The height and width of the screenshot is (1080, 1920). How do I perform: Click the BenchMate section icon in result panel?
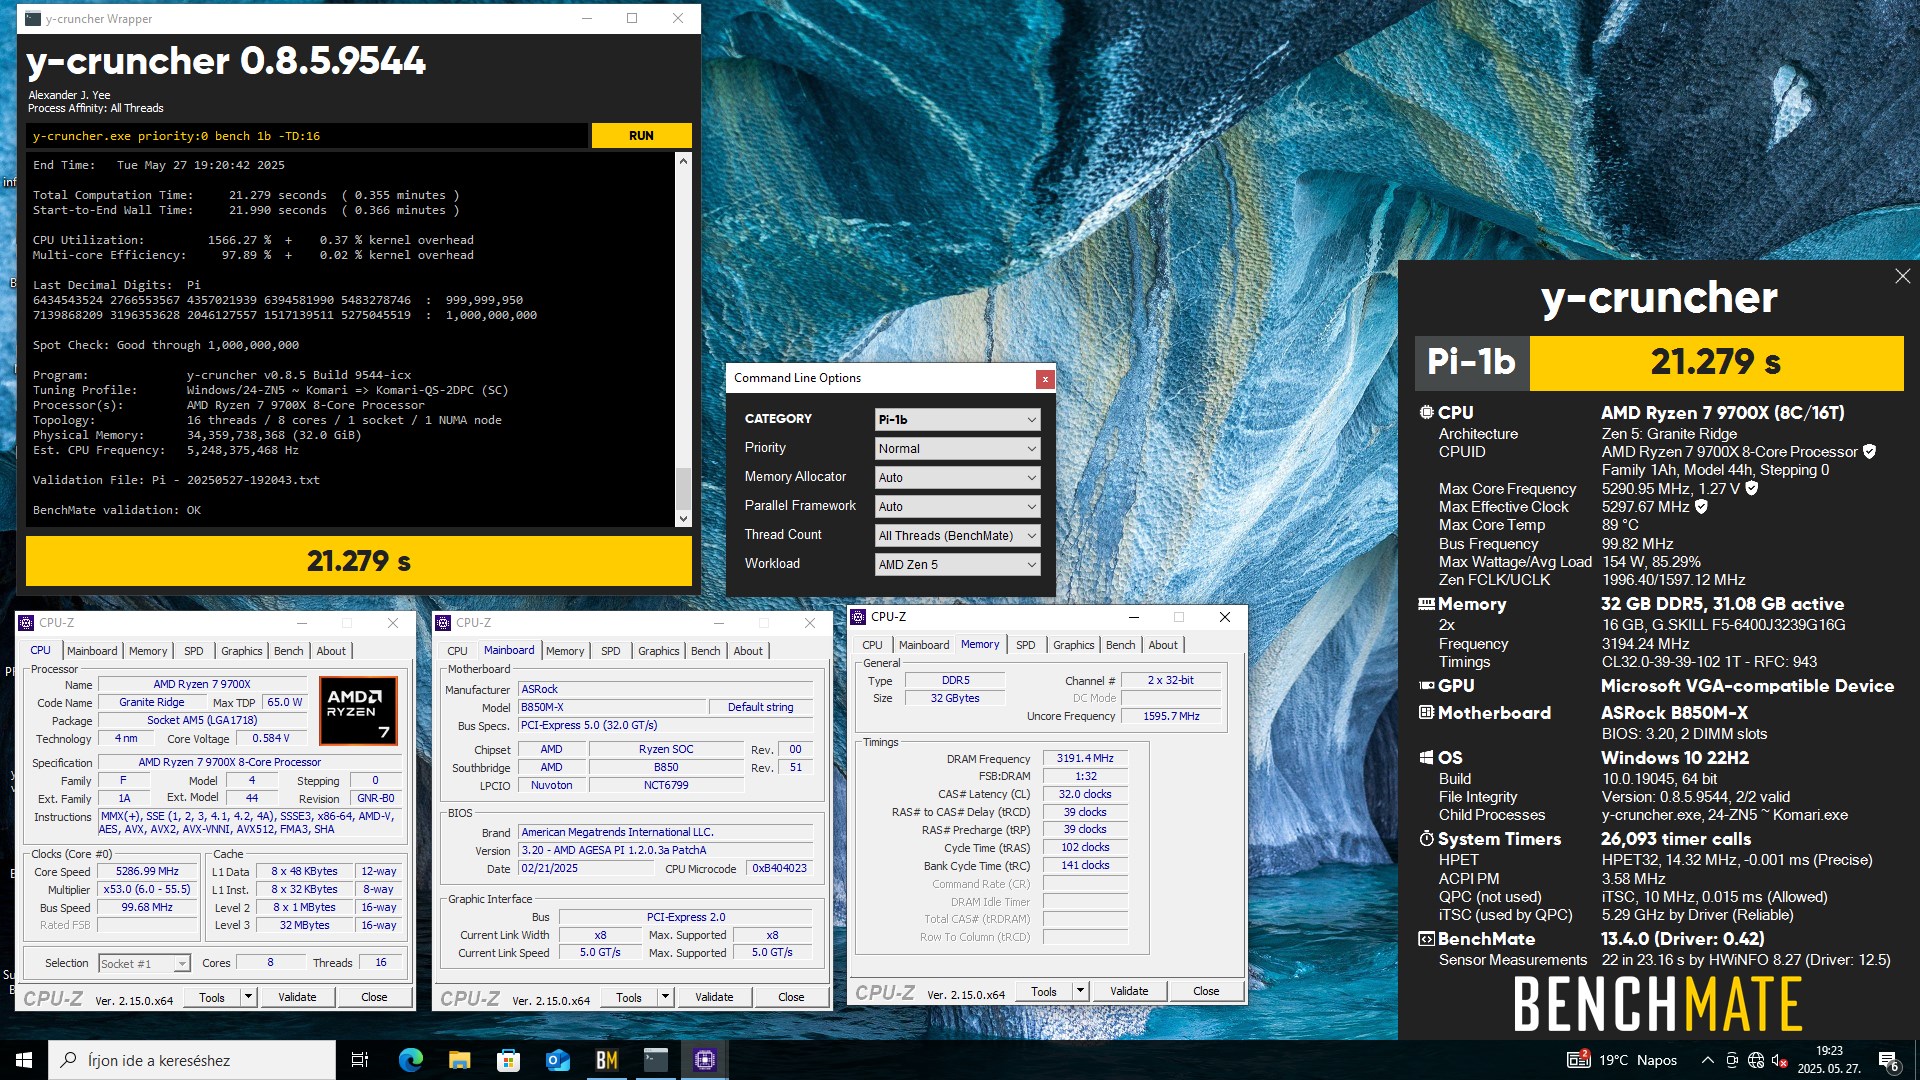pos(1426,939)
